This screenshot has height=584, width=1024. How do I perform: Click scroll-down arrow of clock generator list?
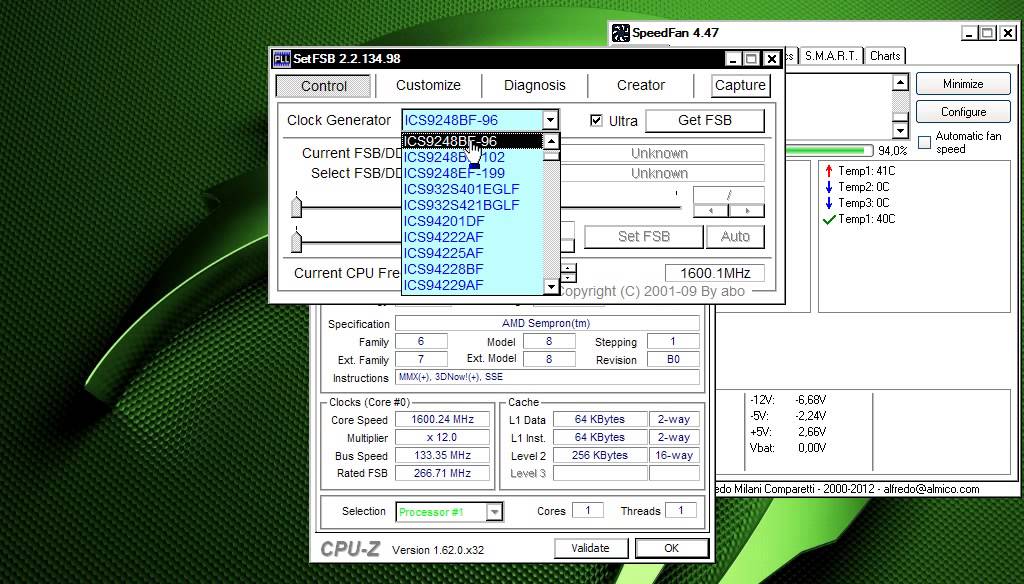coord(551,286)
